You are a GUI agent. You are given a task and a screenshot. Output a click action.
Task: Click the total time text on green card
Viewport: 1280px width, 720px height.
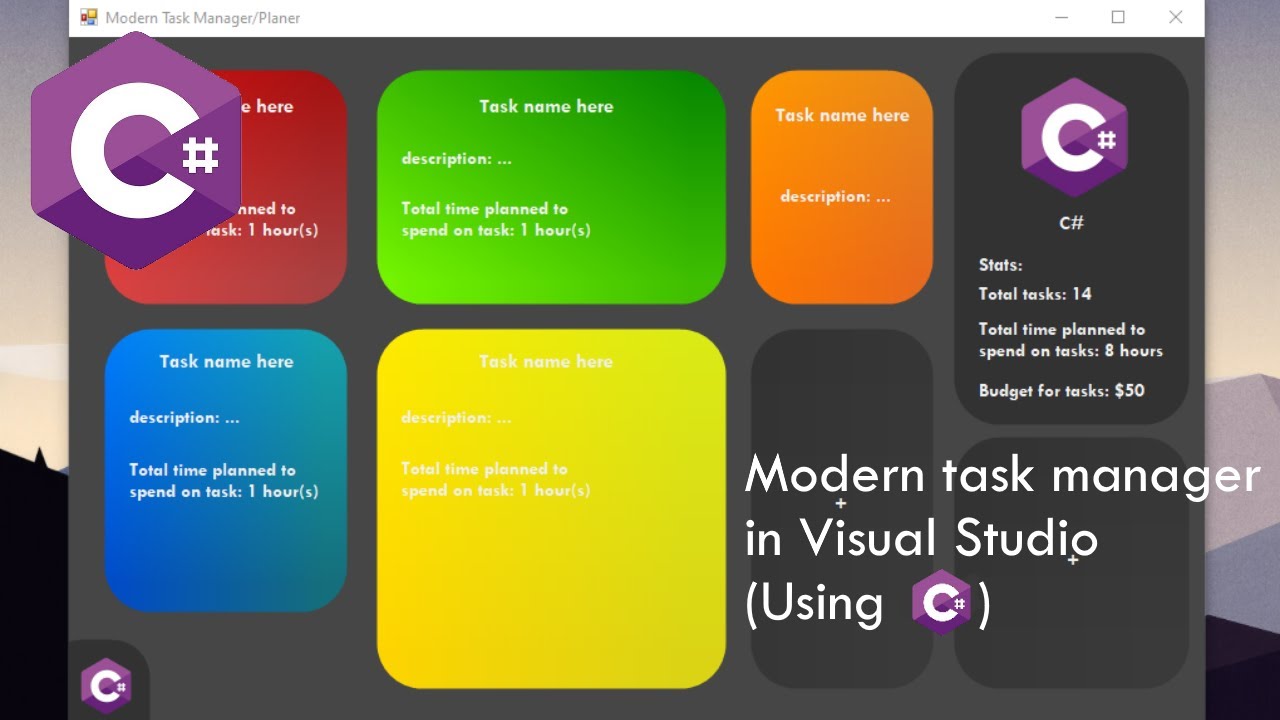[x=496, y=219]
